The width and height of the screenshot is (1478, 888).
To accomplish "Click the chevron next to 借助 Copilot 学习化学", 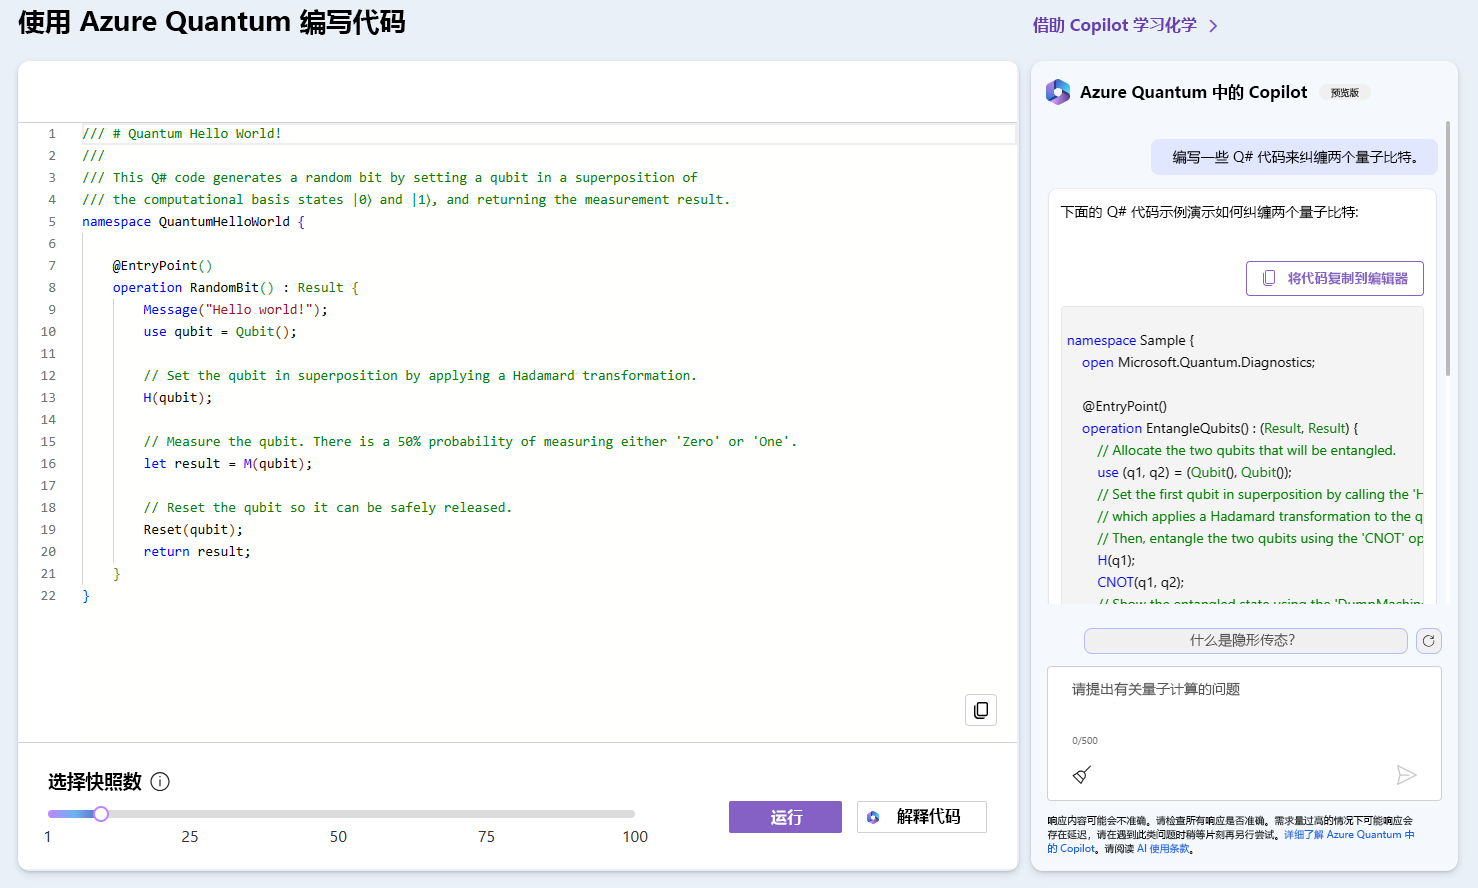I will (1213, 26).
